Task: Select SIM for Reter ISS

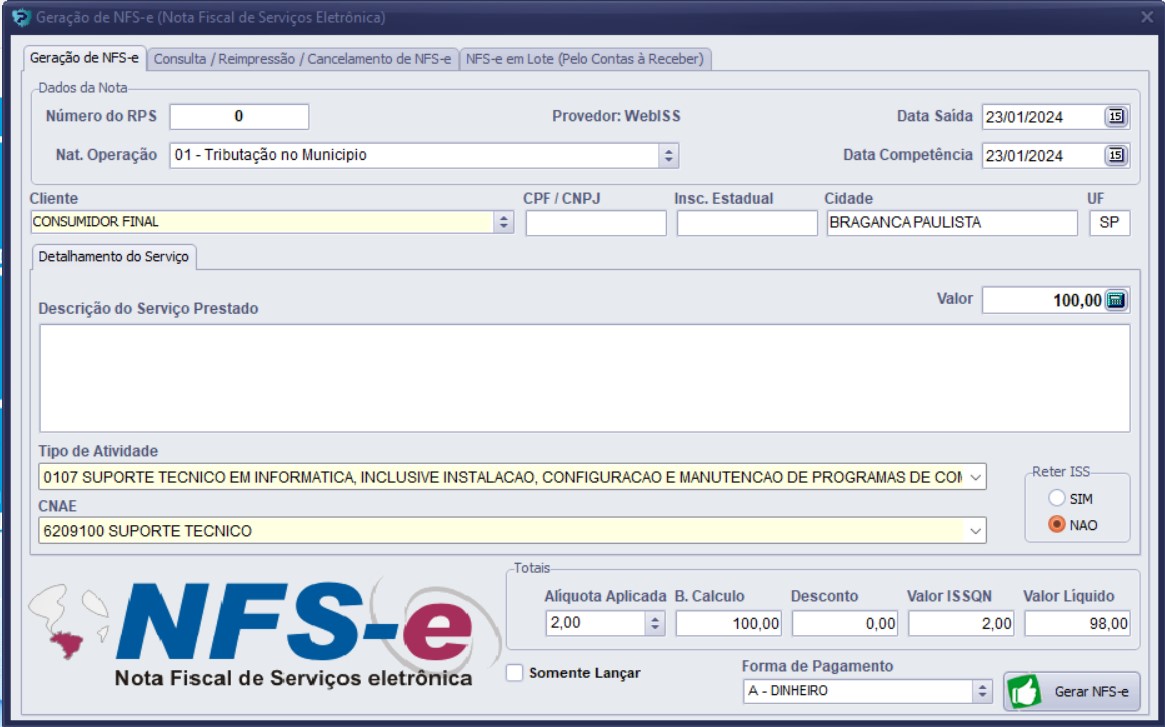Action: pos(1056,498)
